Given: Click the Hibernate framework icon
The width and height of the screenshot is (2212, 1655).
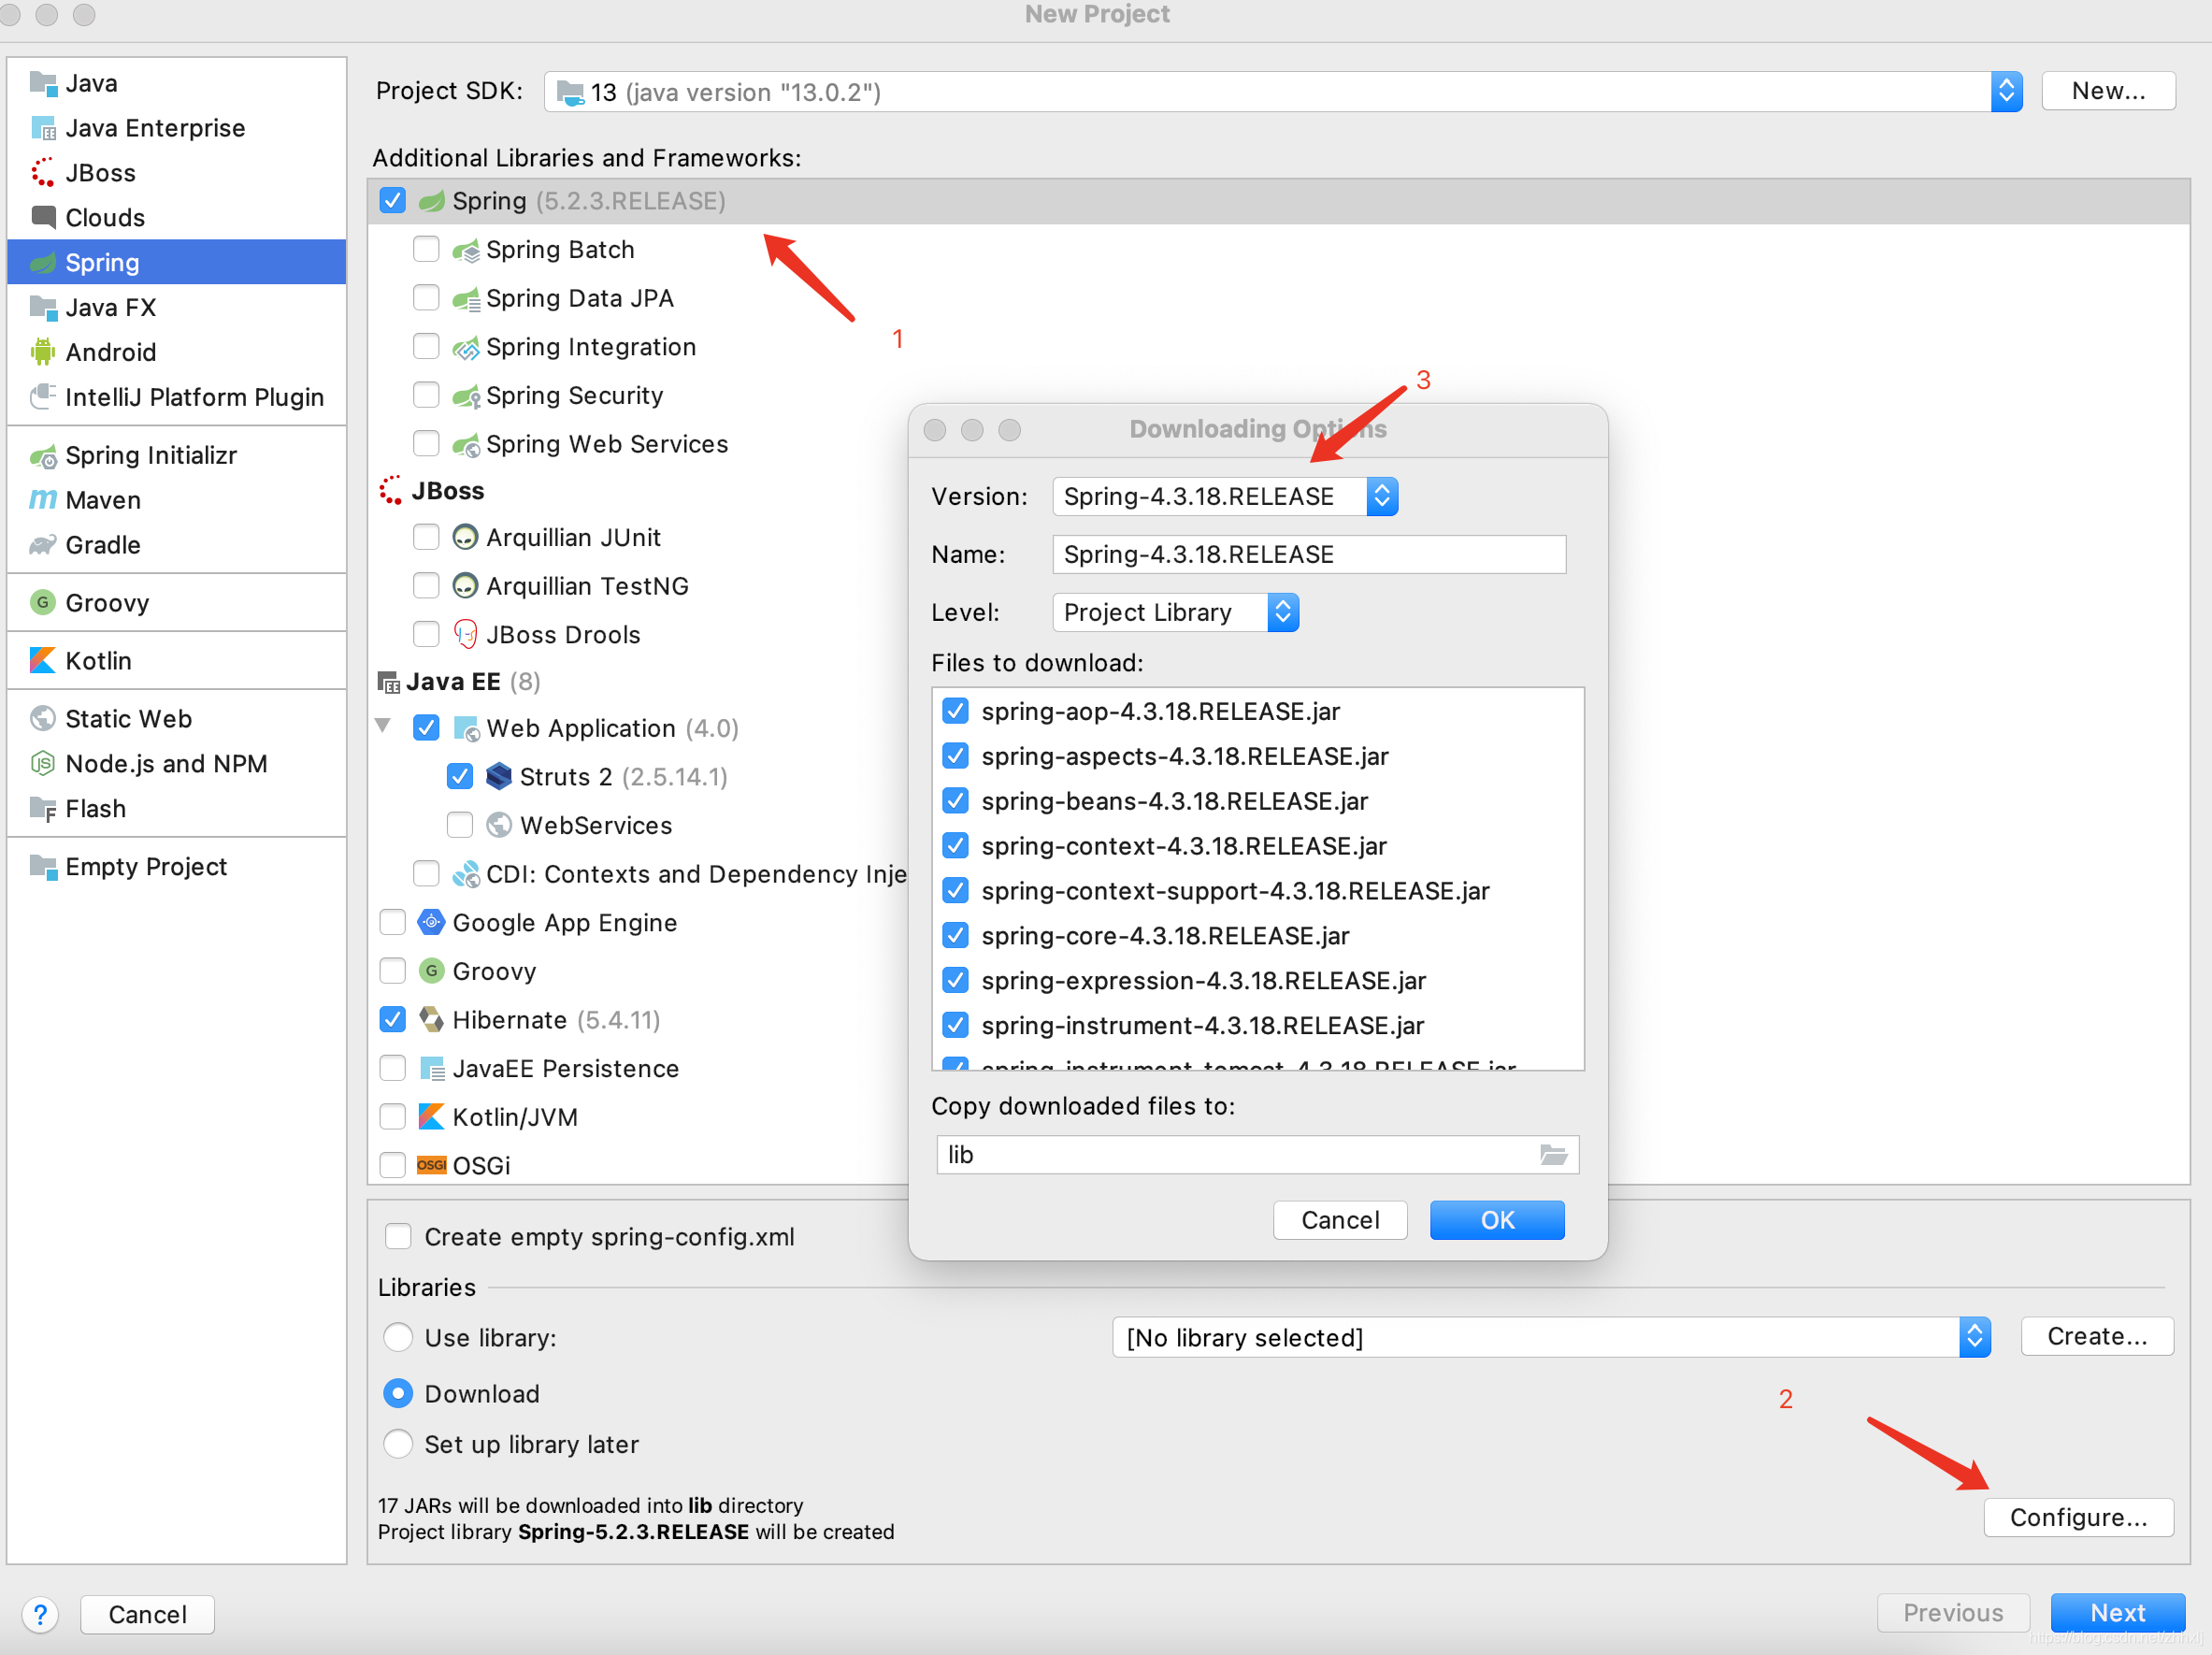Looking at the screenshot, I should pyautogui.click(x=431, y=1020).
